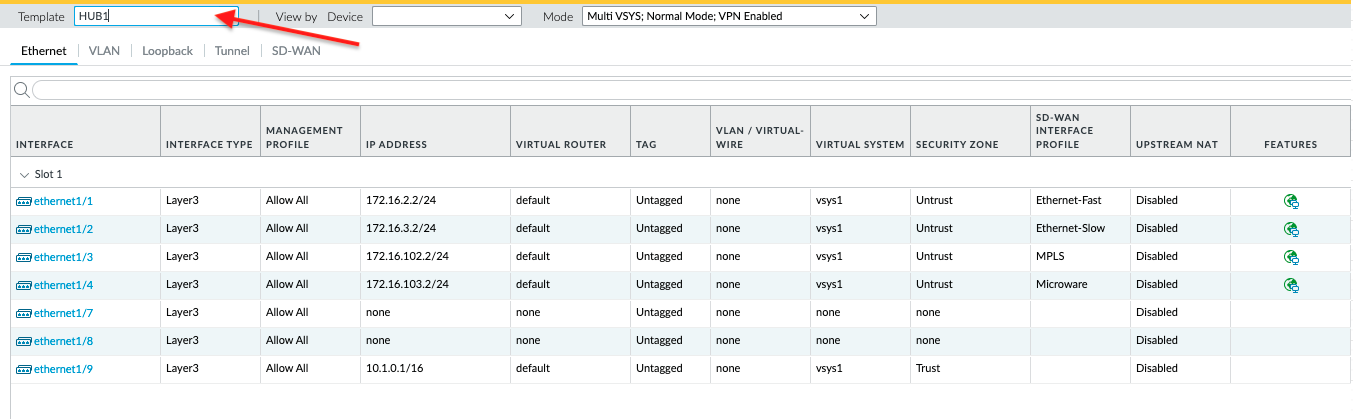Click interface icon beside ethernet1/9
The height and width of the screenshot is (419, 1353).
coord(24,369)
